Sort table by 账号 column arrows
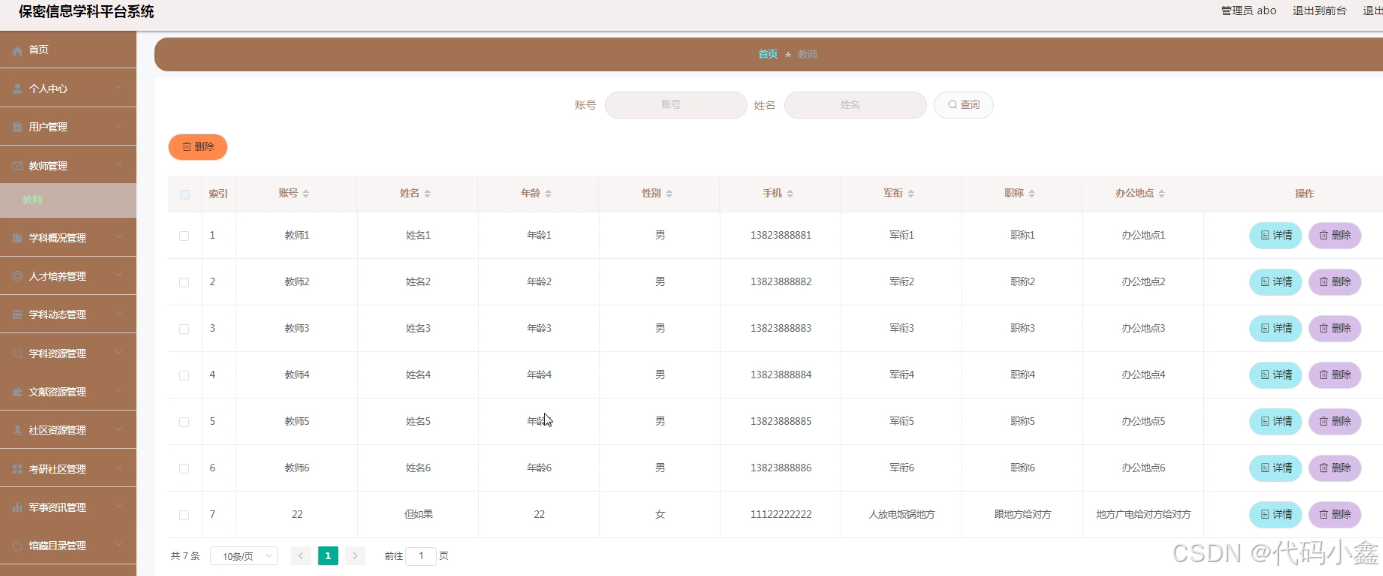Viewport: 1383px width, 576px height. 306,194
